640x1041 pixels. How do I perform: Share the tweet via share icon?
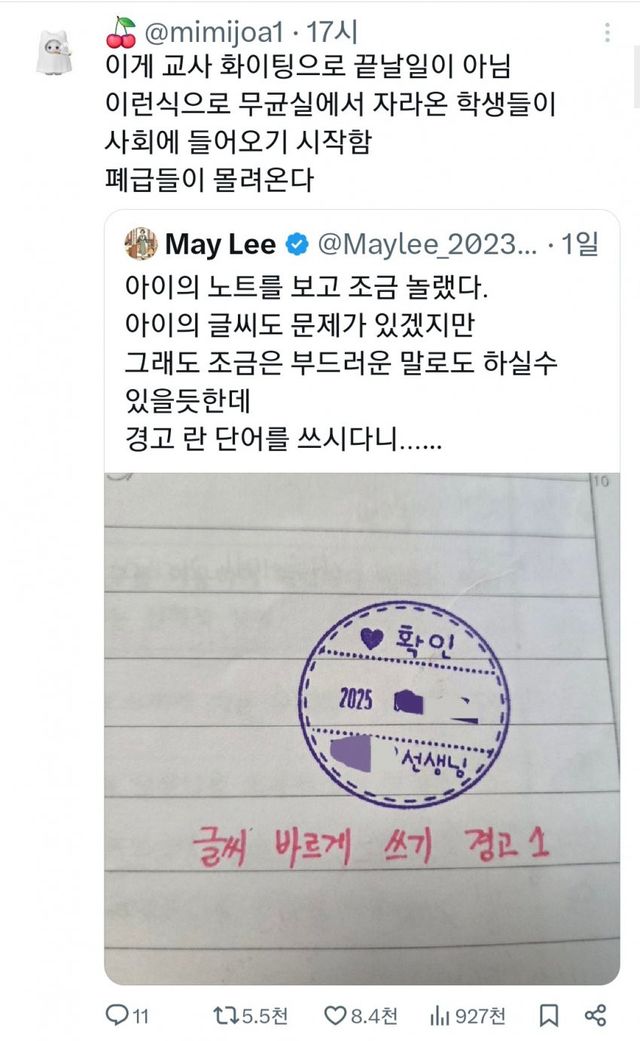(x=595, y=1015)
